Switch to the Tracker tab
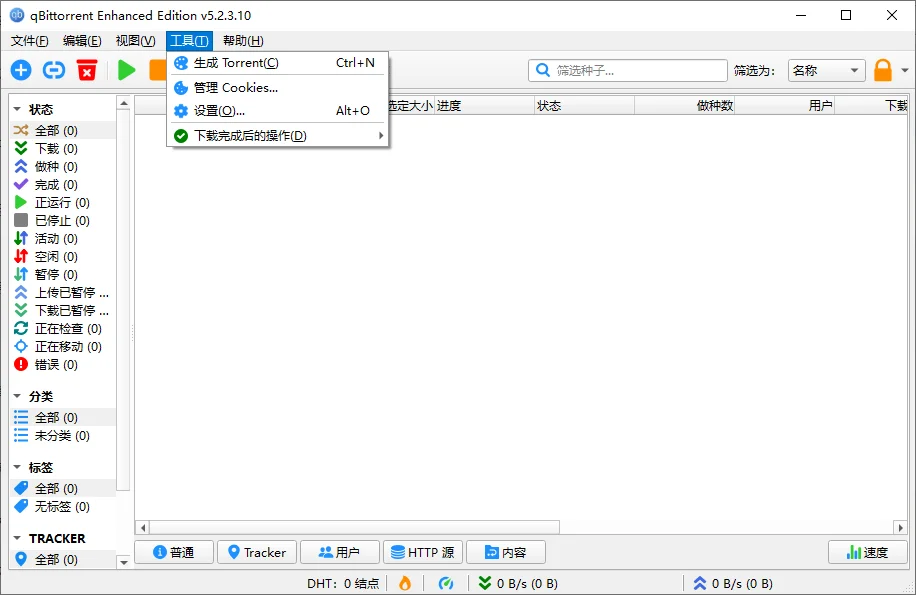This screenshot has width=916, height=595. coord(257,552)
